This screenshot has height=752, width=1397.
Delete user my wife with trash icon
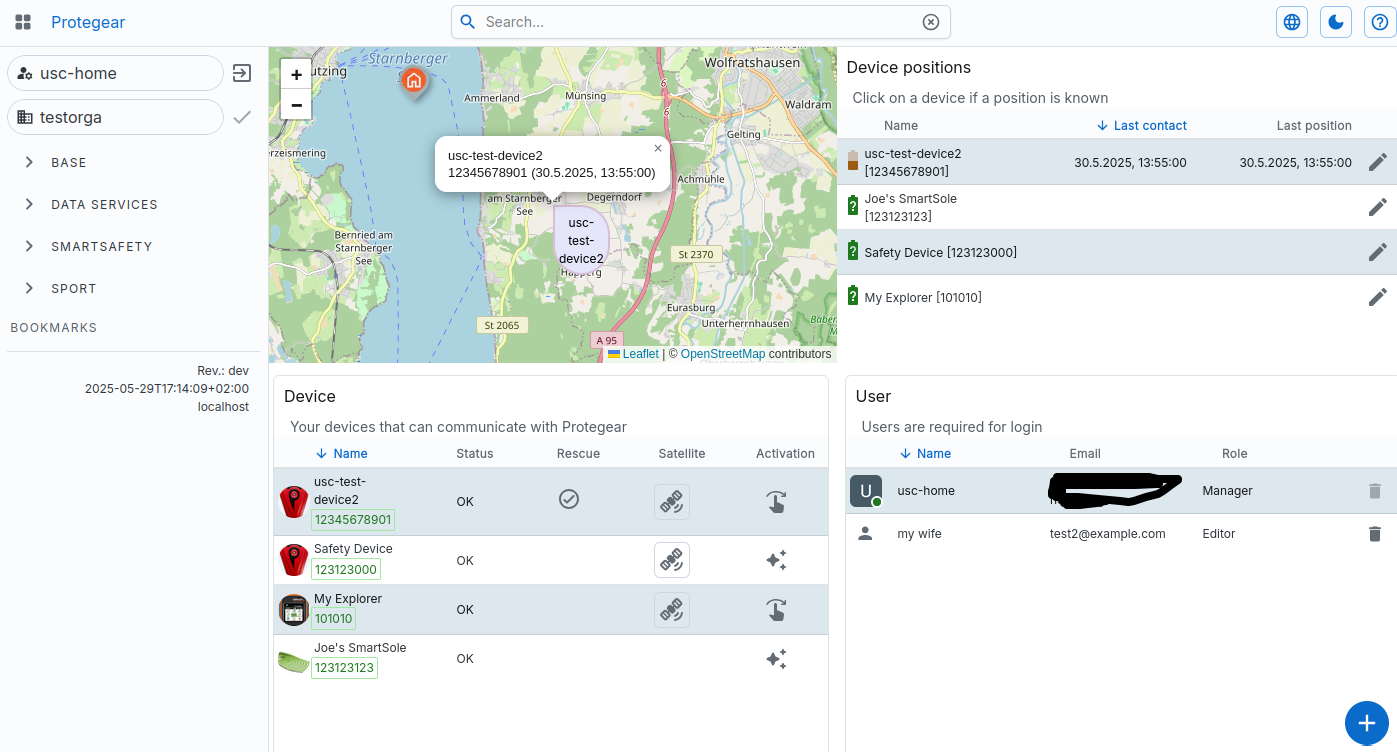tap(1374, 534)
